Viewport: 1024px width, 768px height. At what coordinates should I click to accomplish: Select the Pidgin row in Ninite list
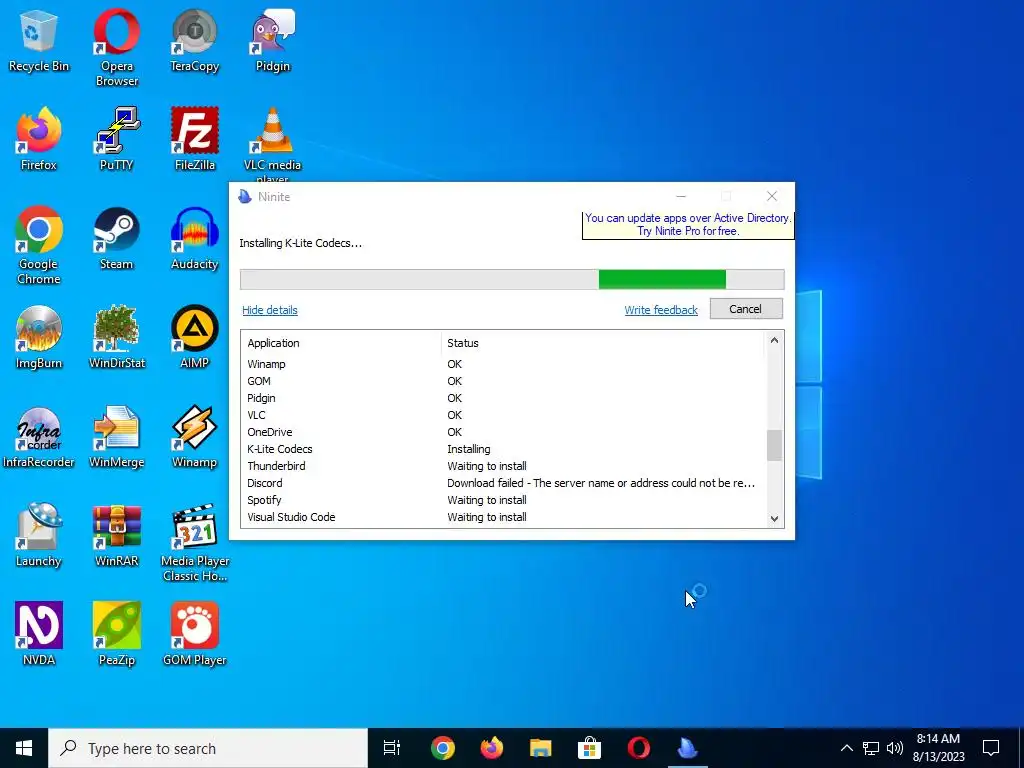pyautogui.click(x=503, y=398)
